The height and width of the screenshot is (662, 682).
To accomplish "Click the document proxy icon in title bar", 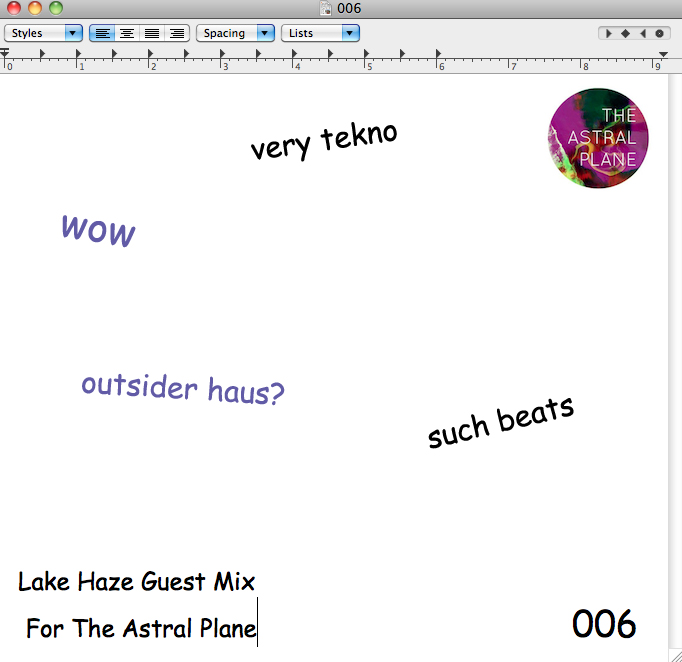I will coord(326,8).
